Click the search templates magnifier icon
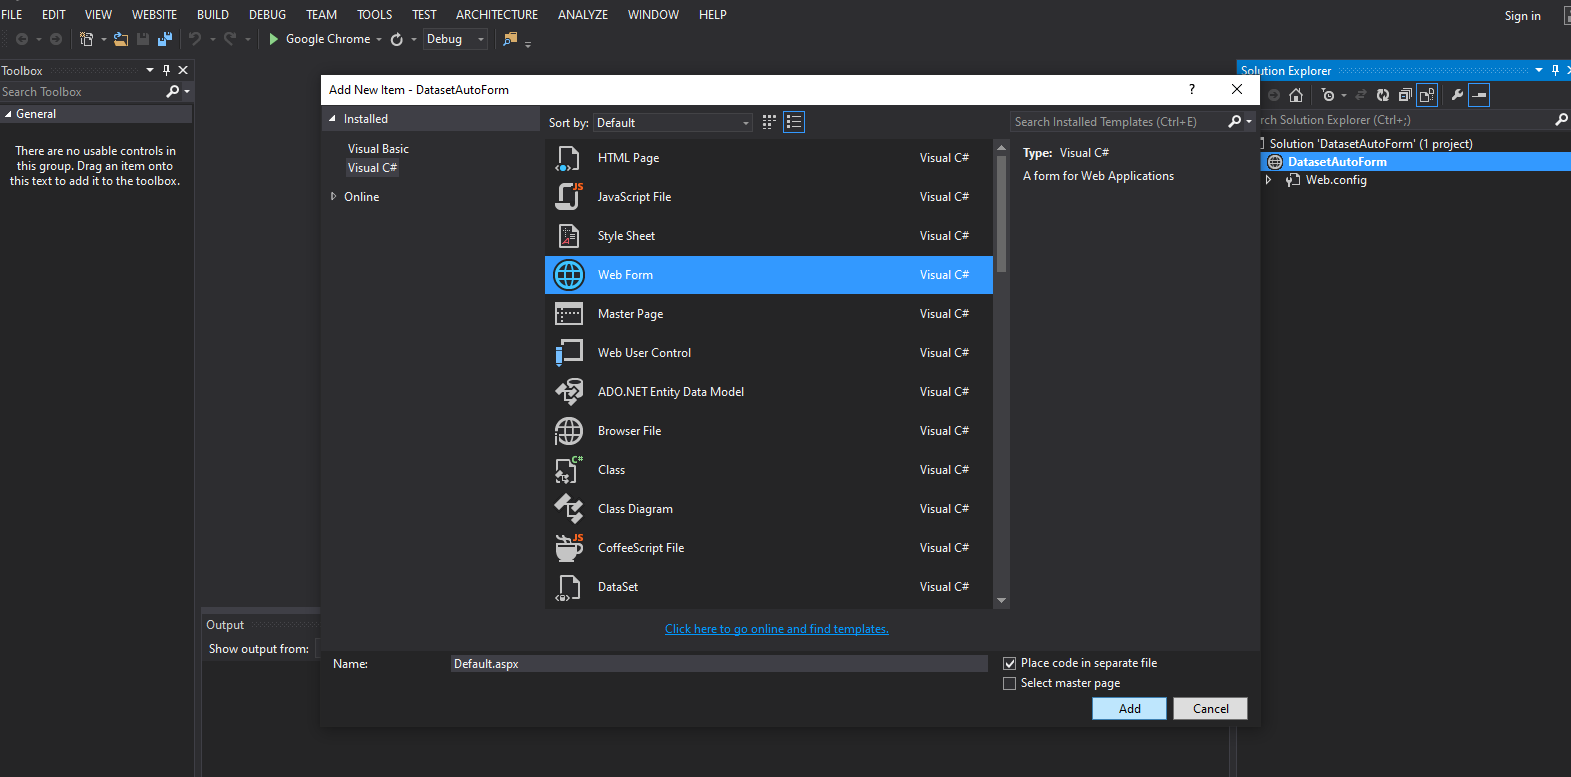 (x=1235, y=121)
